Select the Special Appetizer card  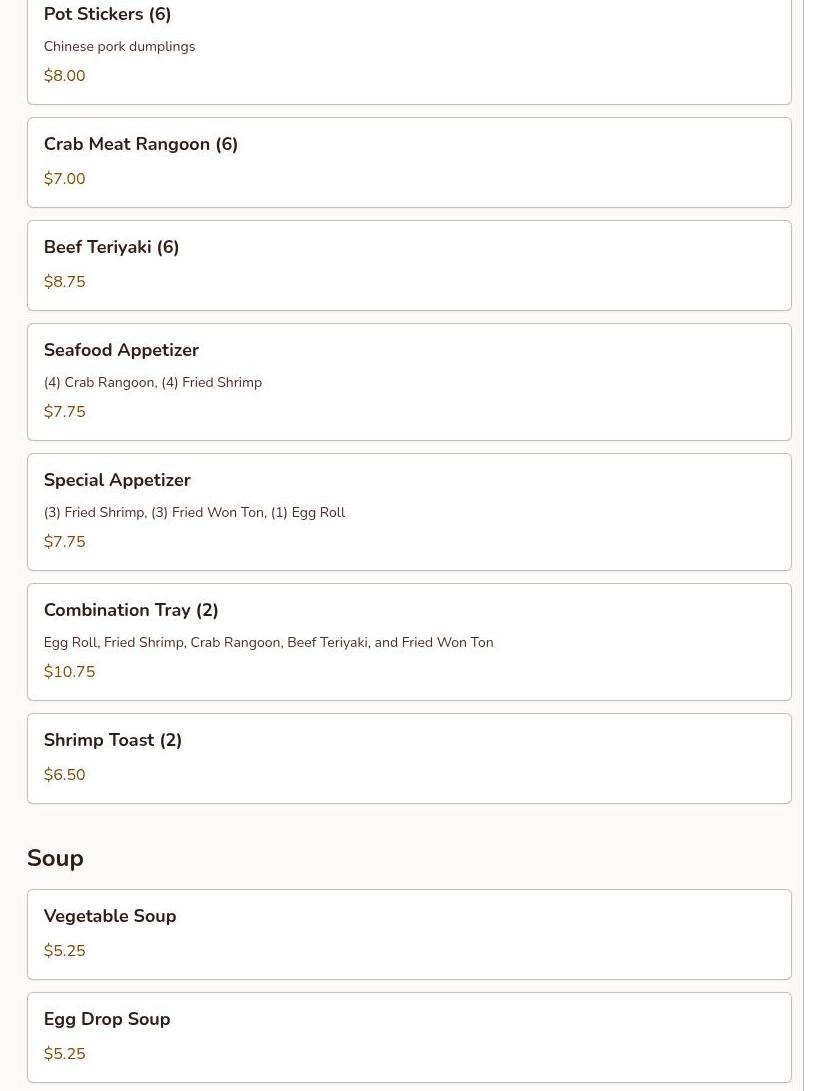point(409,512)
